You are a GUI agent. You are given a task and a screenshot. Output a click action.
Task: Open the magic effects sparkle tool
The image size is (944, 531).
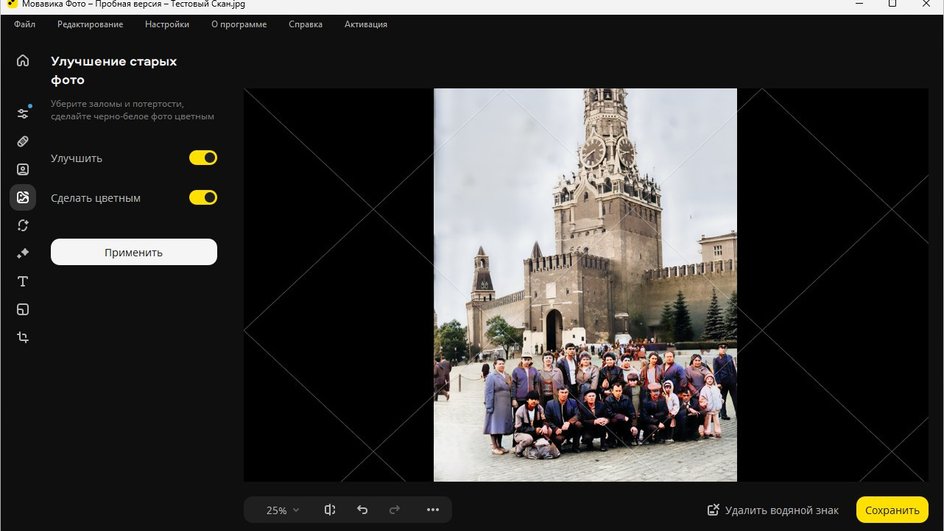pyautogui.click(x=23, y=253)
